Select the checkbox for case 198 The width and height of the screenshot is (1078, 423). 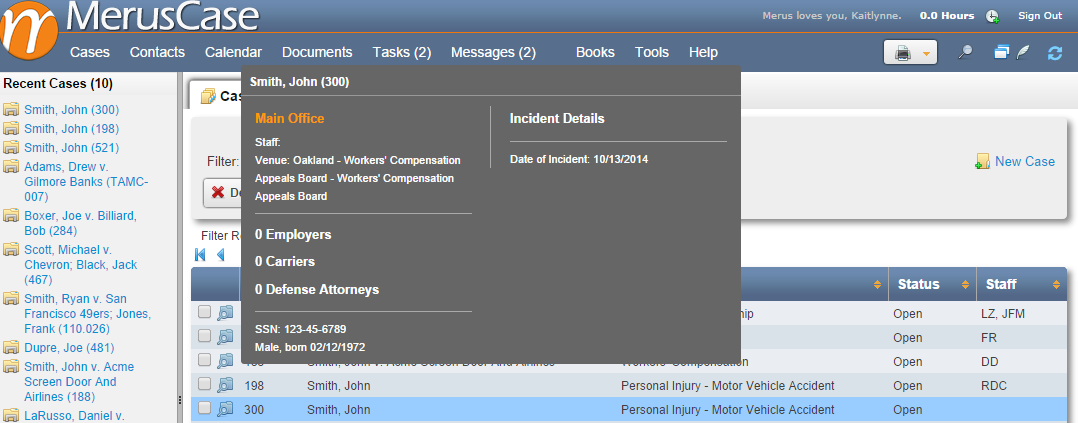204,384
